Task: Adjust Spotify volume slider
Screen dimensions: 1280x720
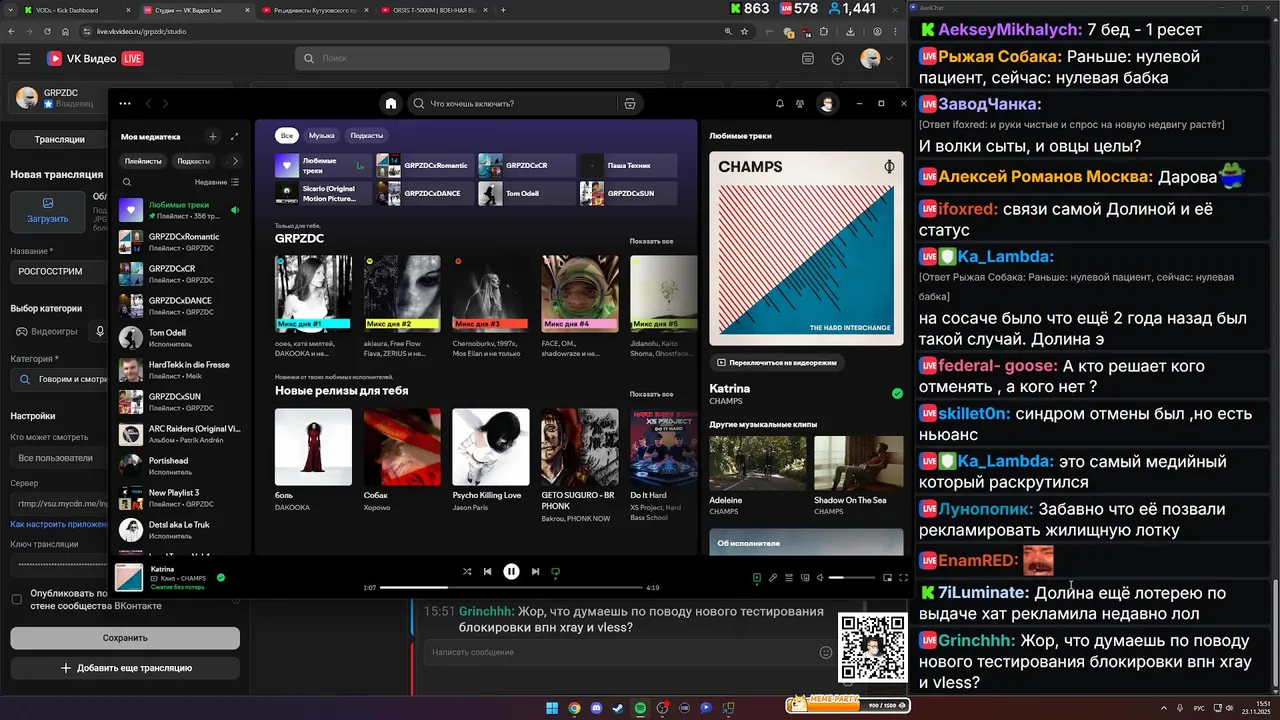Action: [850, 577]
